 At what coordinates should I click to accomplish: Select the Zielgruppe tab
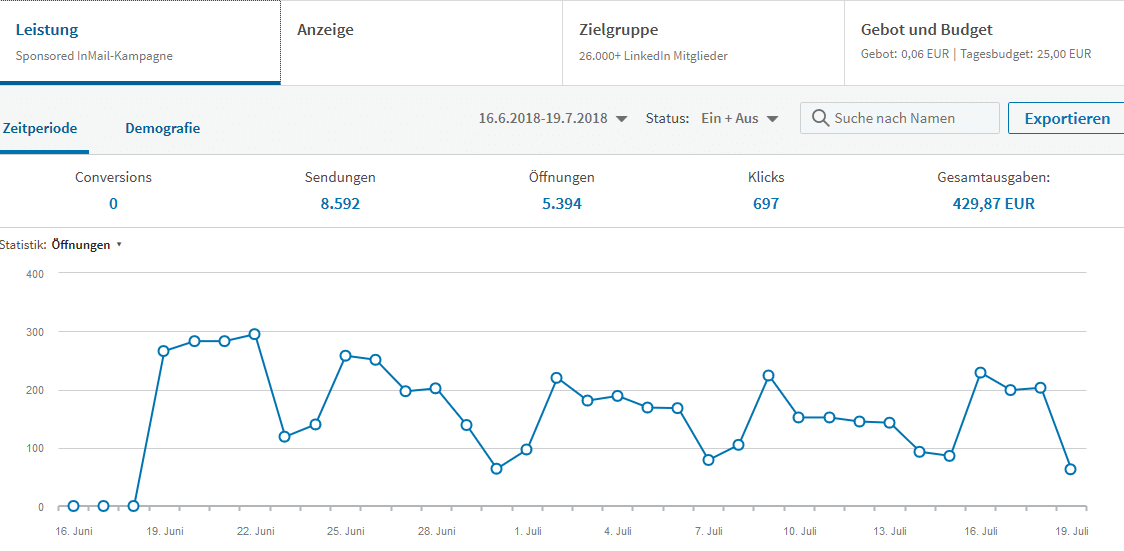[x=703, y=42]
